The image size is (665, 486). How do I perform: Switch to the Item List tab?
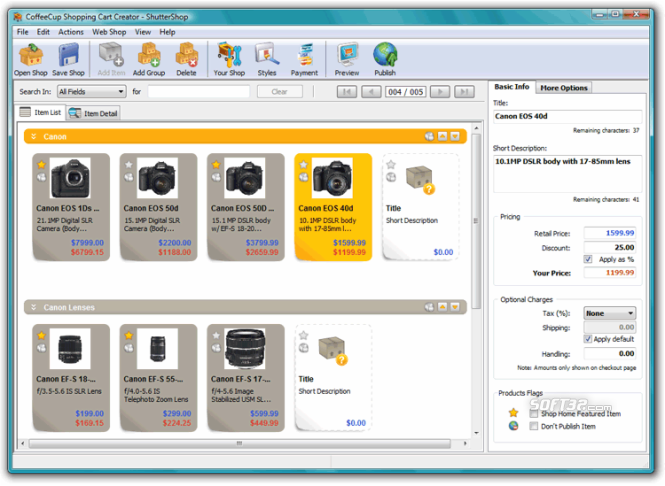click(x=40, y=112)
